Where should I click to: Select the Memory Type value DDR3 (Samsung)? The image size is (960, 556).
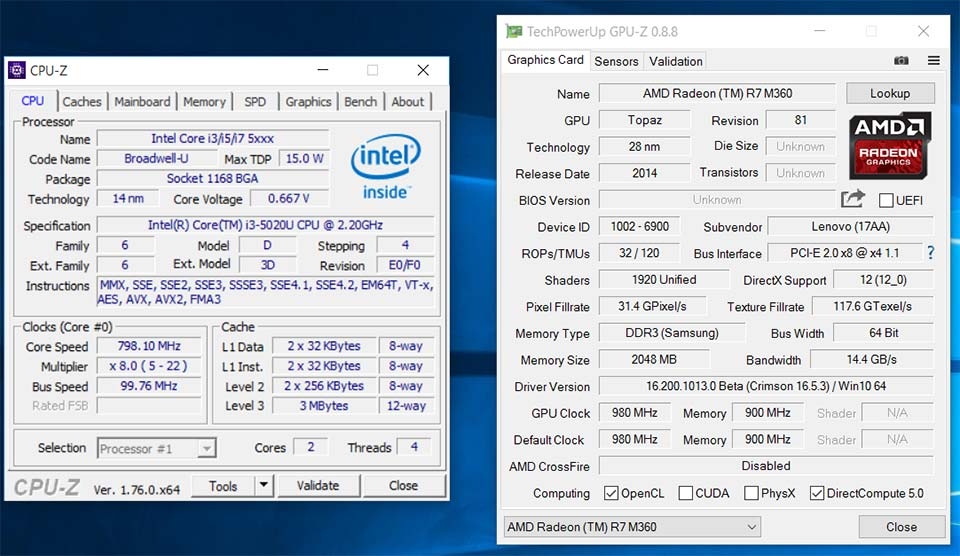[672, 333]
